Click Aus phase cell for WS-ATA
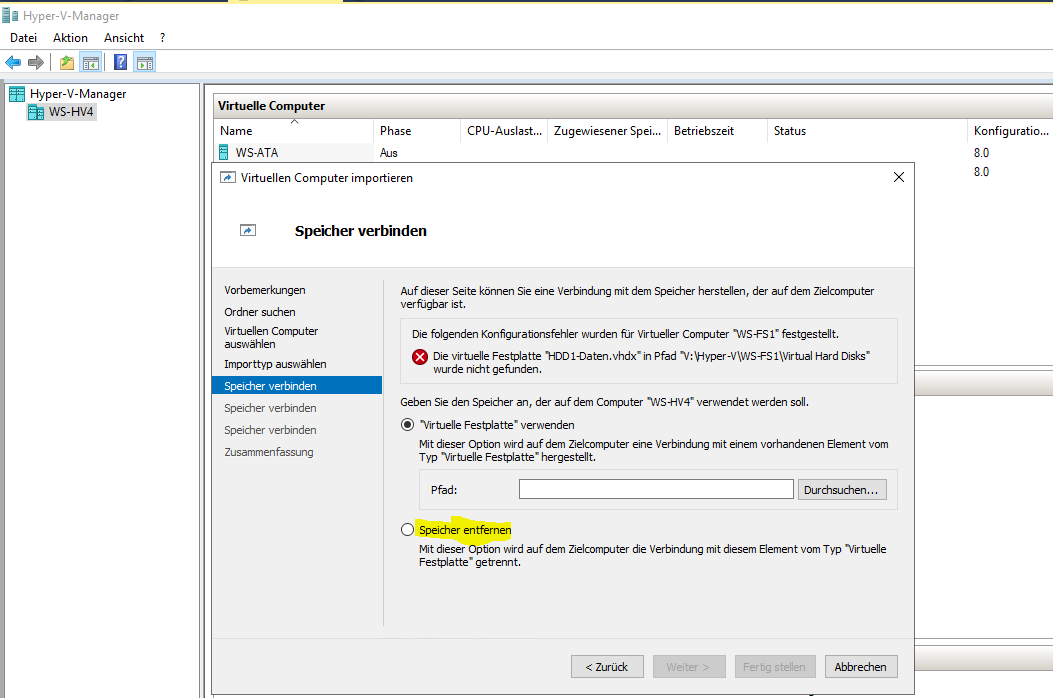 [389, 152]
